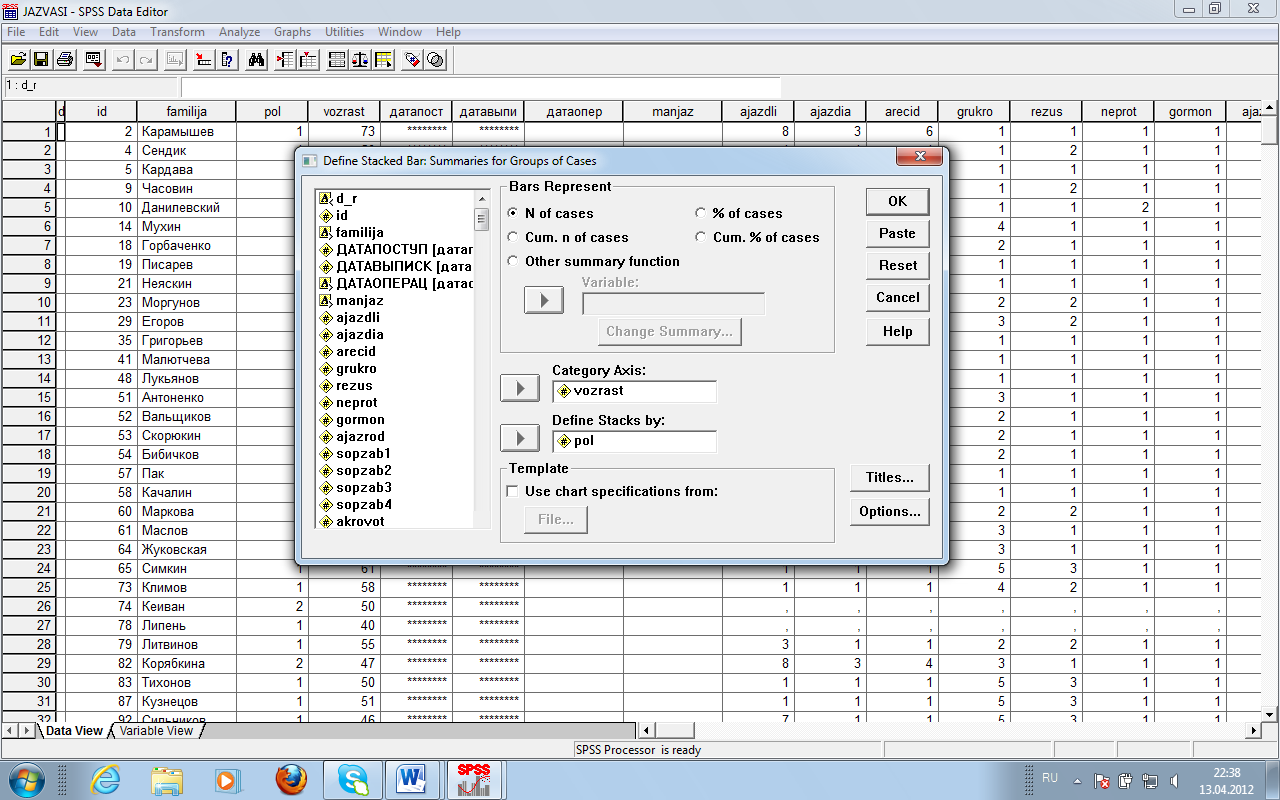
Task: Open Firefox from the taskbar
Action: (x=291, y=779)
